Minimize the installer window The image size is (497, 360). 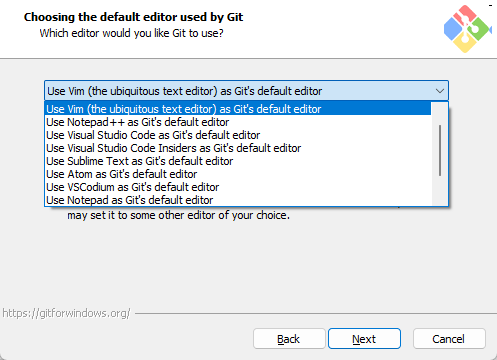coord(490,5)
